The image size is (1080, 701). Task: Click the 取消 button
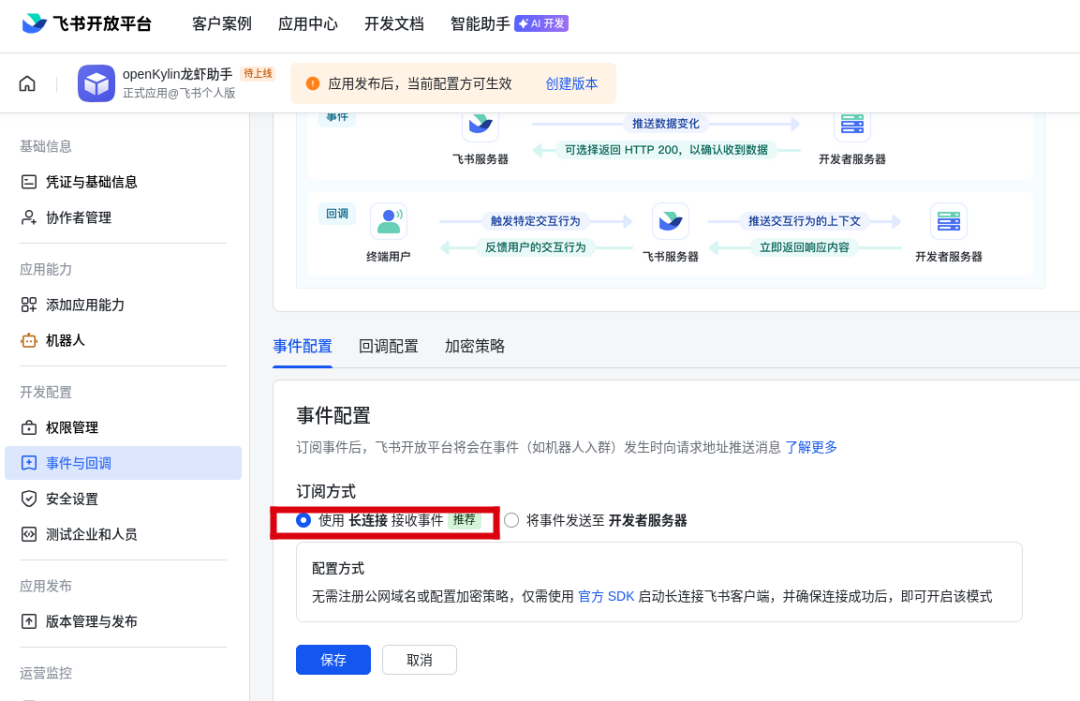tap(419, 660)
